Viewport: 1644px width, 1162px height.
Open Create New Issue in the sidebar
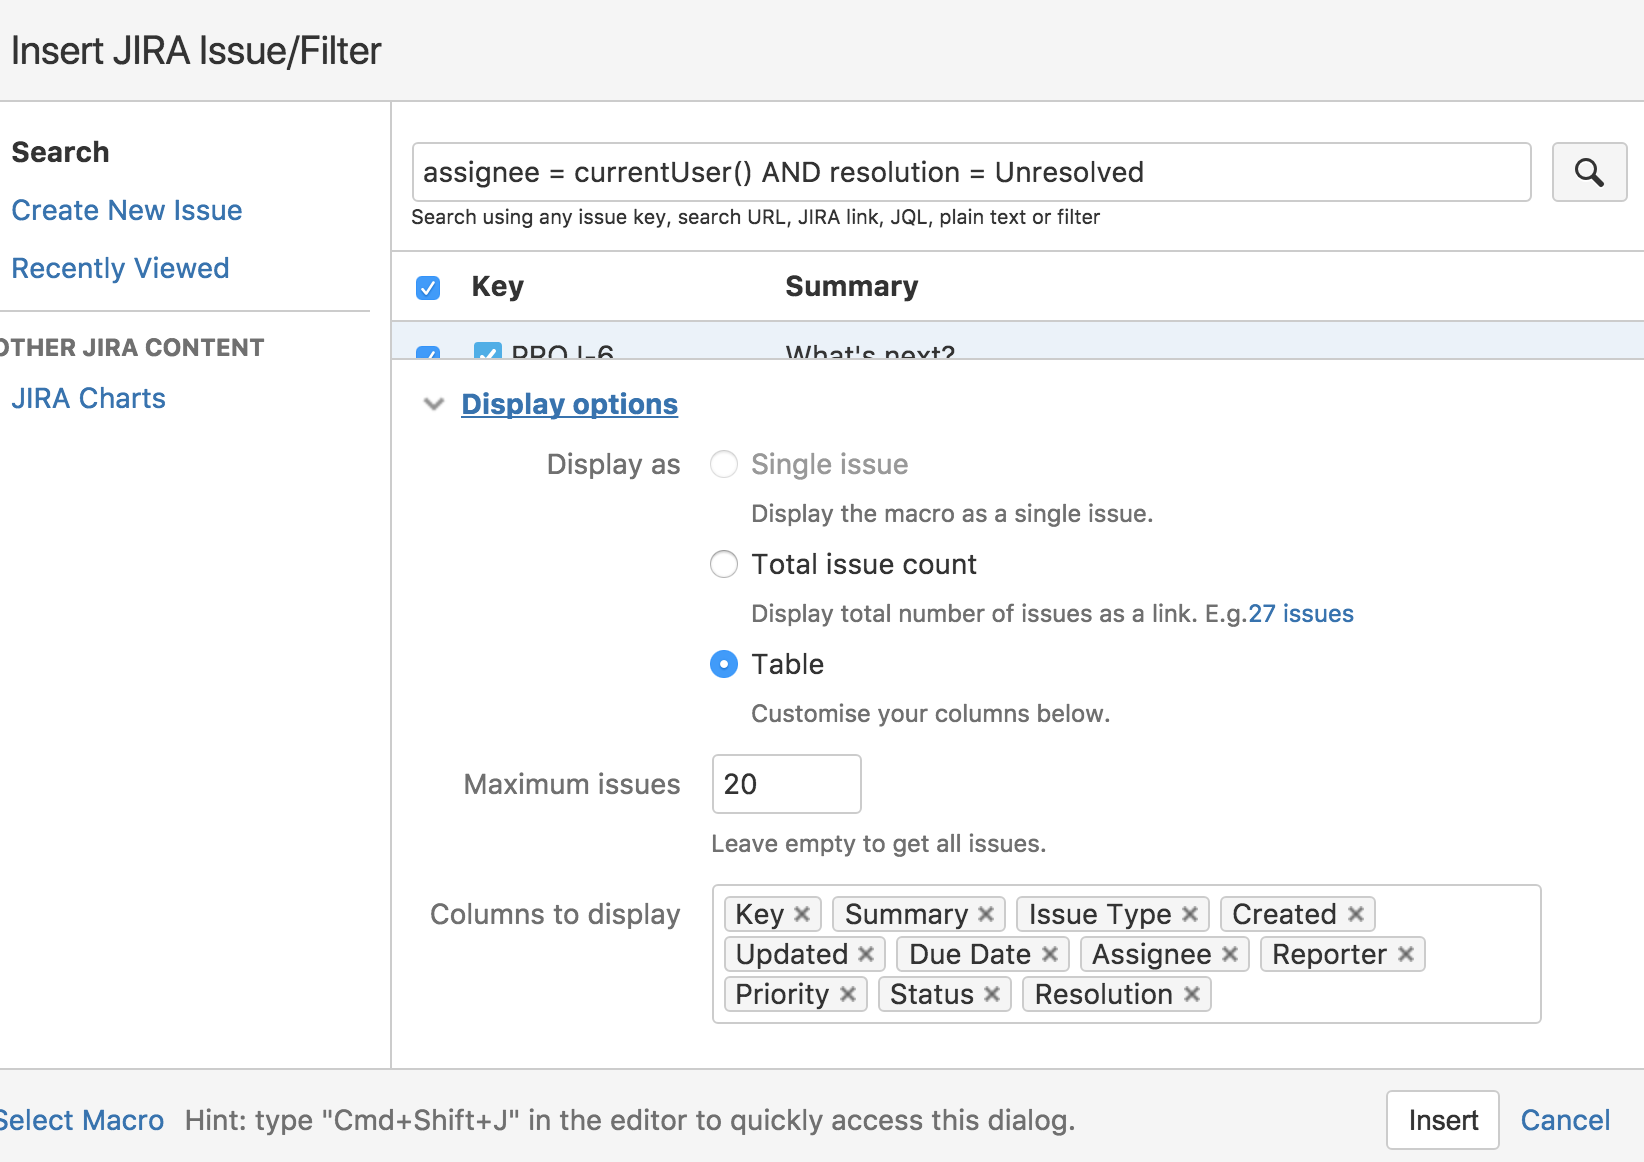click(126, 210)
